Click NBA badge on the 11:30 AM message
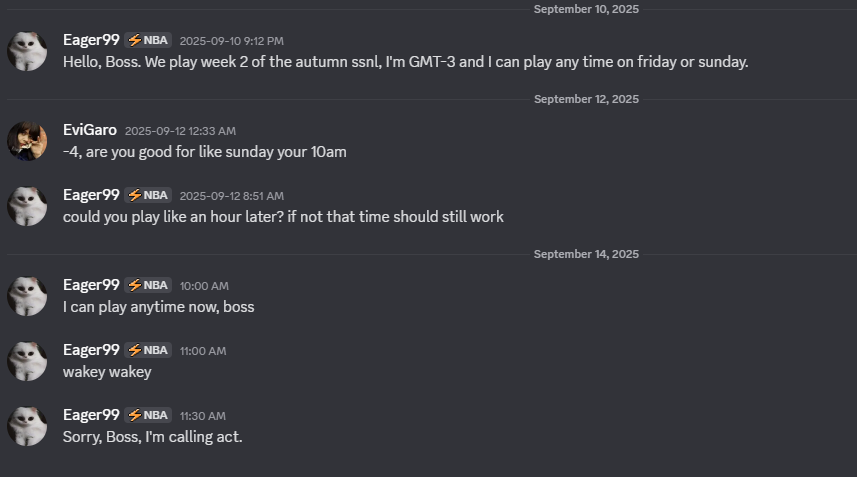 (148, 415)
